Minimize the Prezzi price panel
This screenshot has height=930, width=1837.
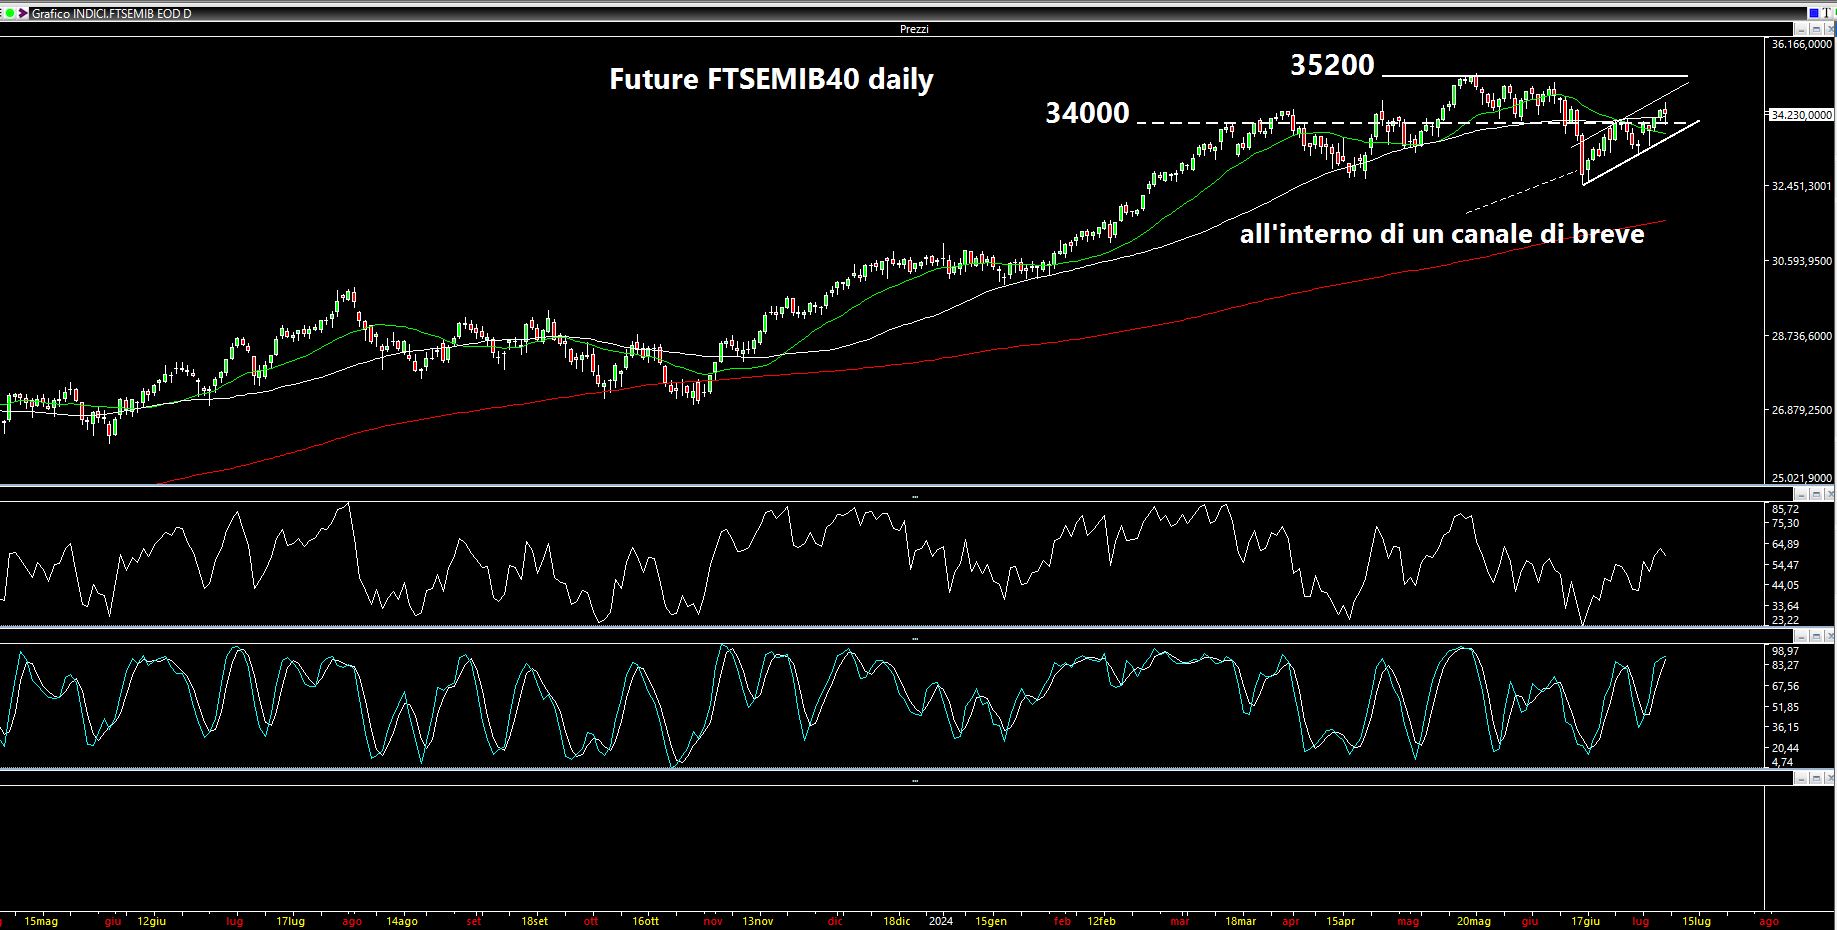[x=1801, y=29]
